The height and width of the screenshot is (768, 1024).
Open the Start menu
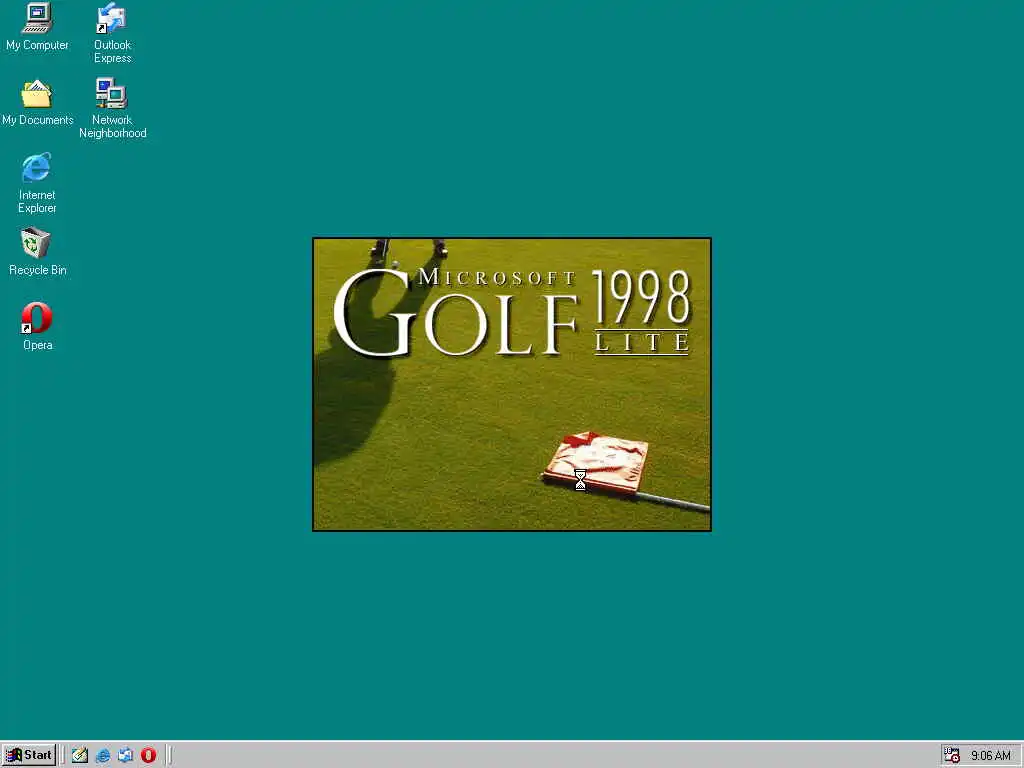click(29, 755)
